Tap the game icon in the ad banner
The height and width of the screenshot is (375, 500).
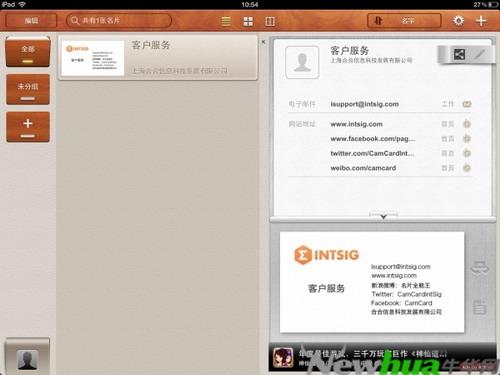(x=283, y=357)
